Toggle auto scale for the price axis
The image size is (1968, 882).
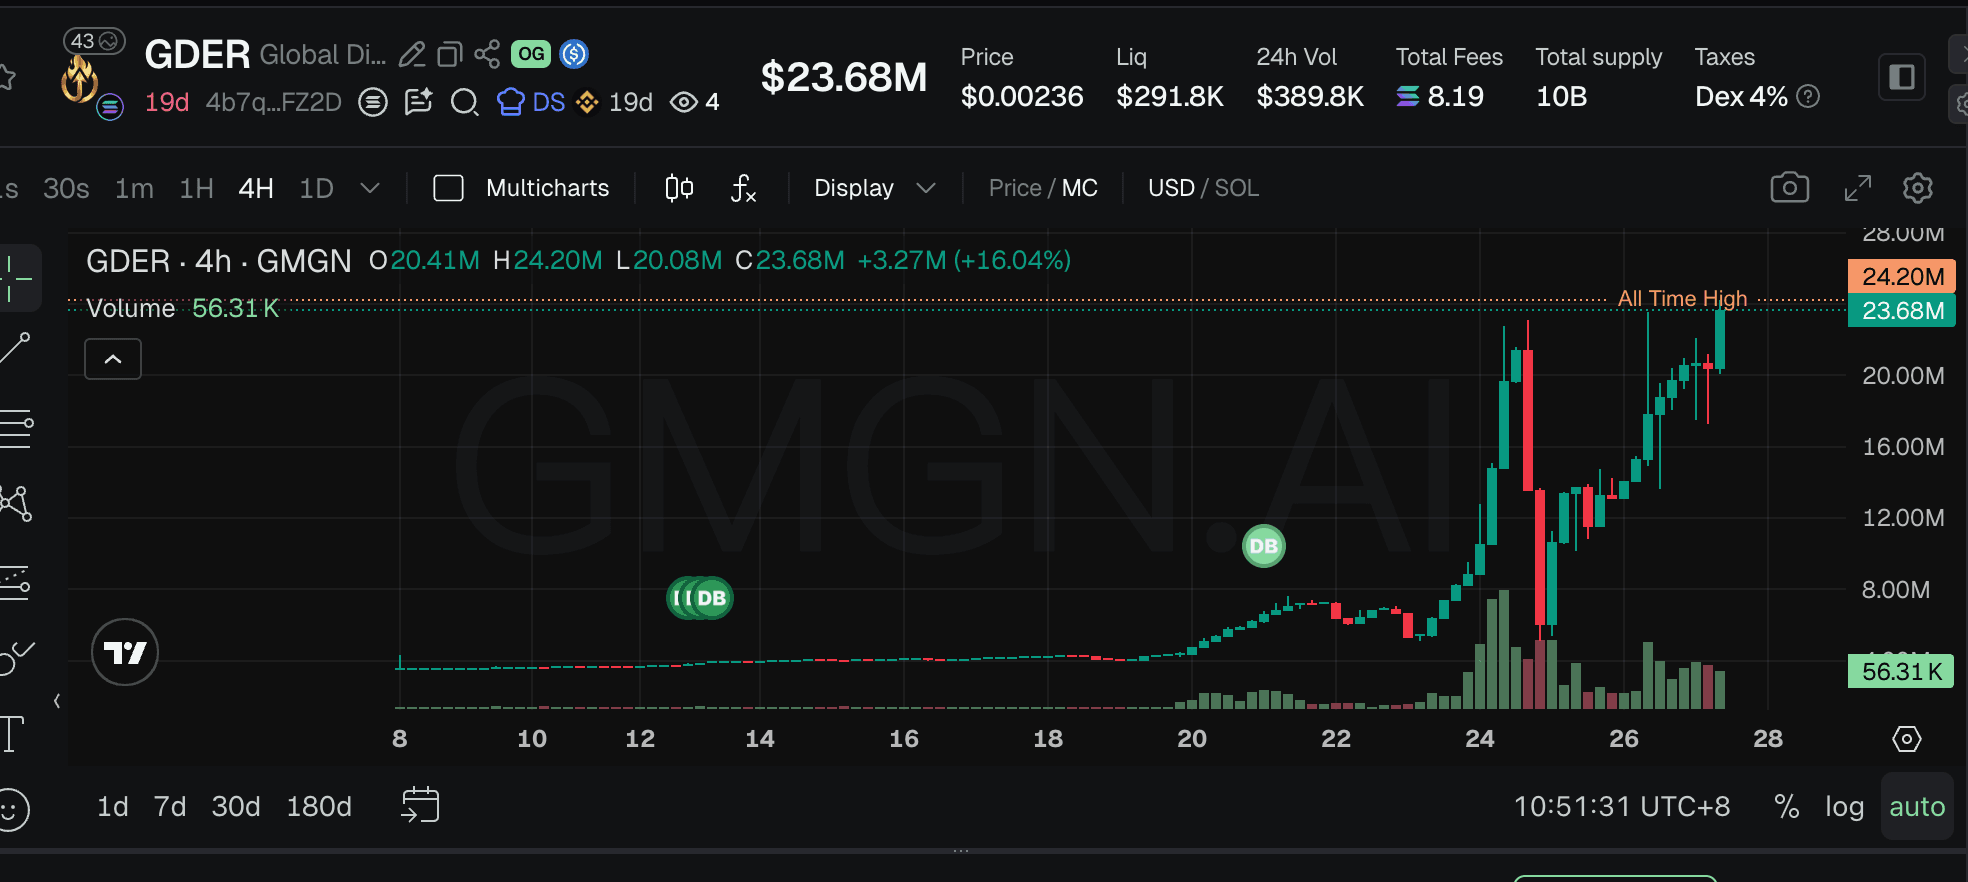tap(1917, 806)
